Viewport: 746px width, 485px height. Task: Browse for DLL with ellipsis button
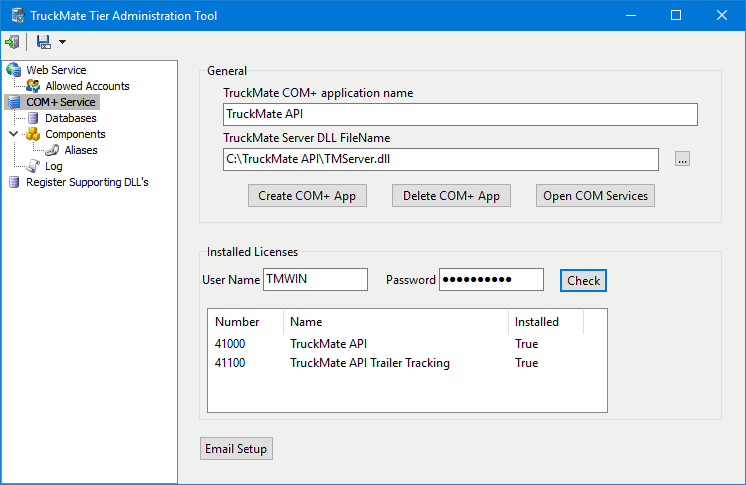tap(682, 159)
